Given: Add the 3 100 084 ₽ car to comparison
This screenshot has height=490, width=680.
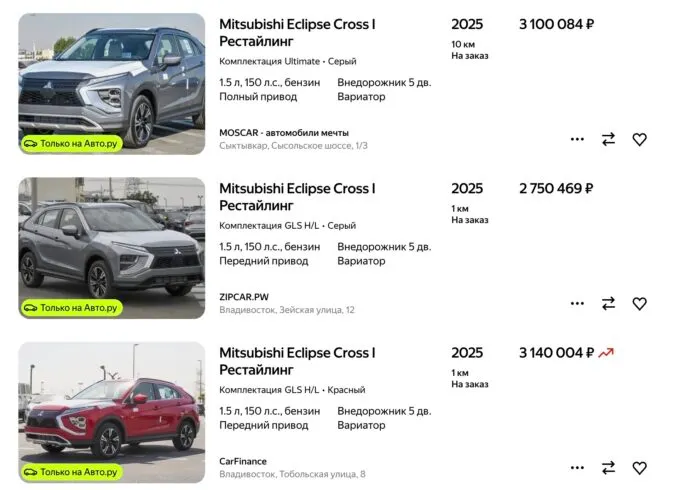Looking at the screenshot, I should click(x=608, y=139).
